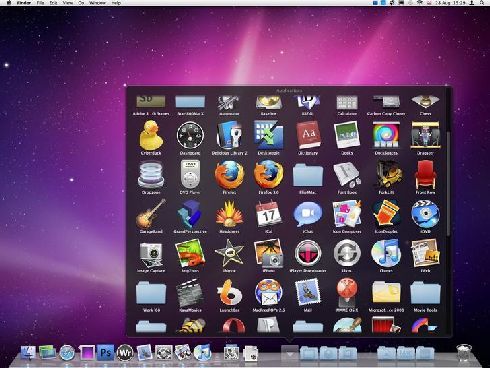This screenshot has height=368, width=490.
Task: Click the Spotlight magnifier in menu bar
Action: click(x=482, y=3)
